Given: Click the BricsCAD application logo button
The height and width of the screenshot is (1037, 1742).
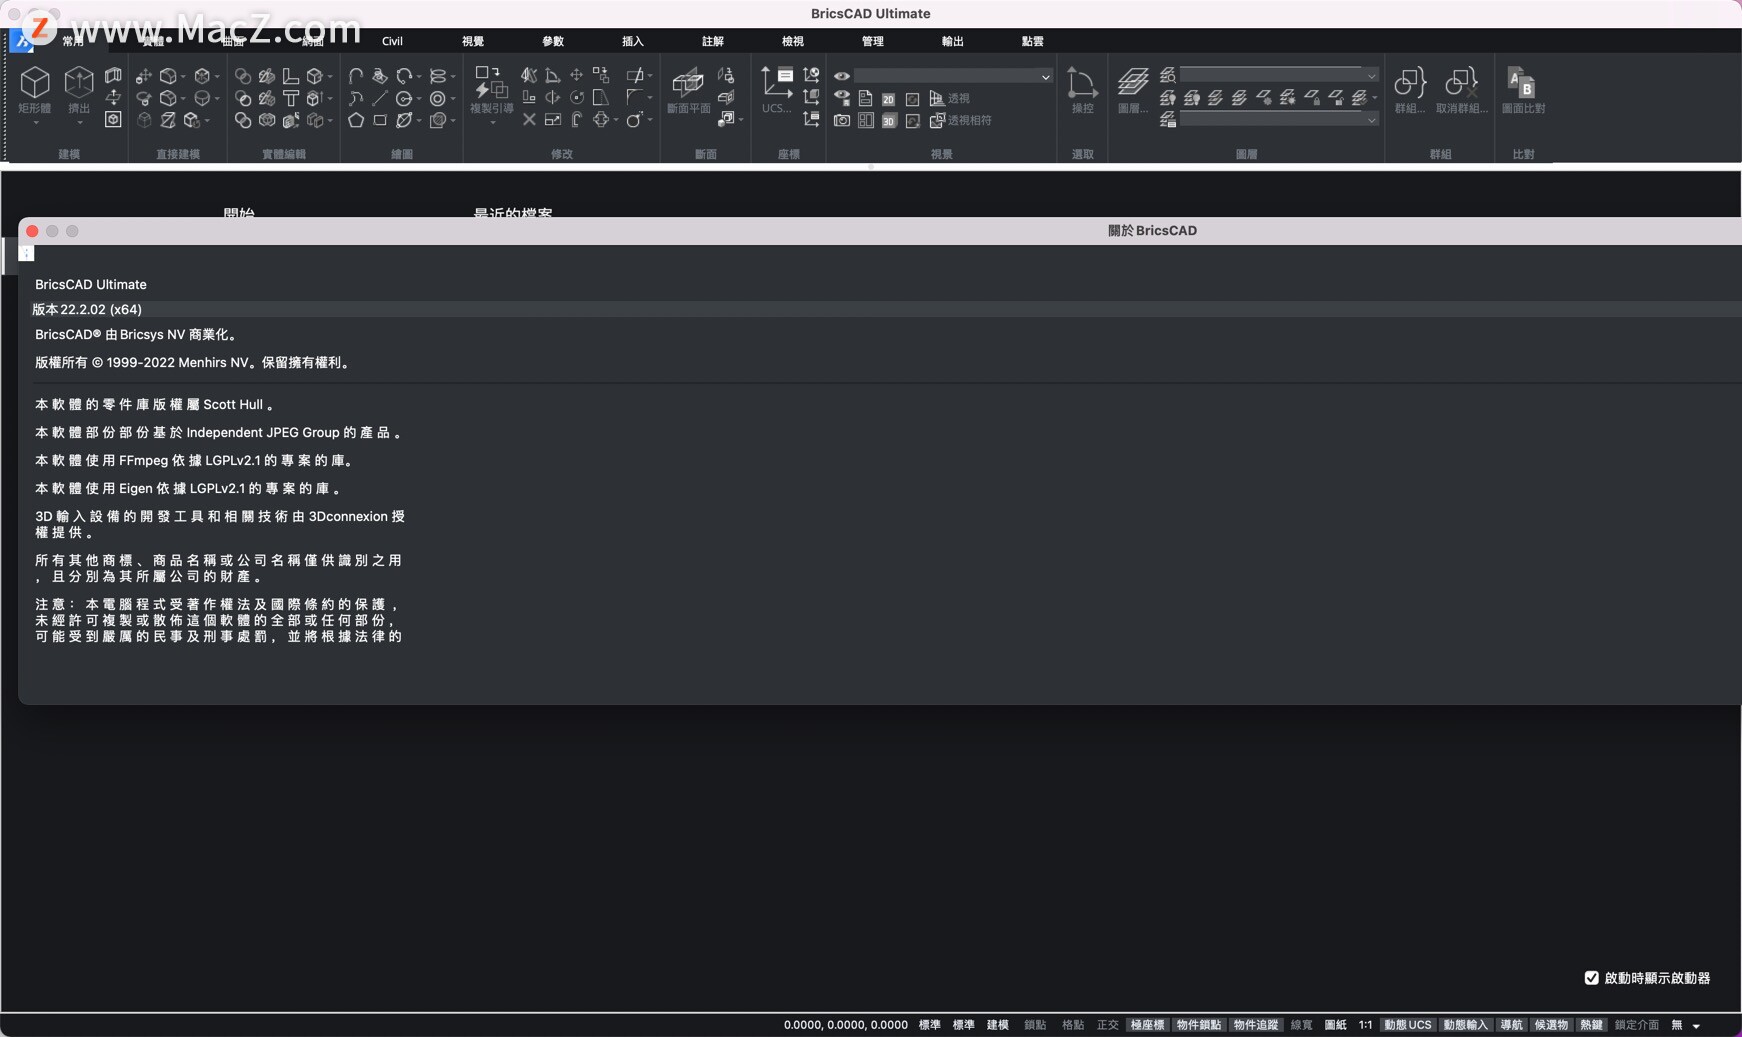Looking at the screenshot, I should pos(21,41).
